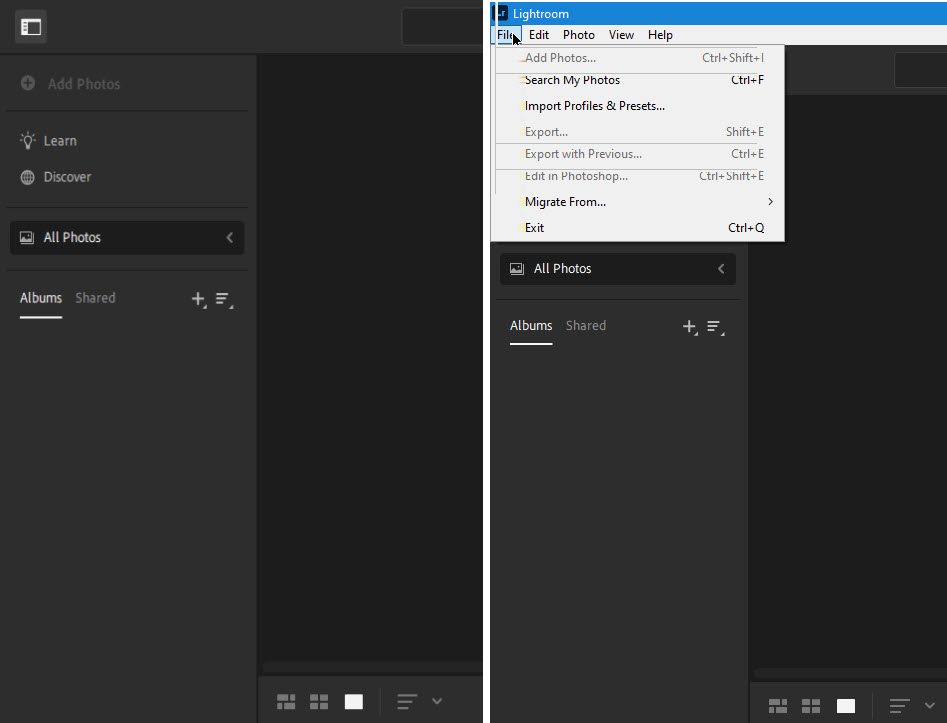Viewport: 947px width, 723px height.
Task: Create a new album with the plus icon
Action: (198, 299)
